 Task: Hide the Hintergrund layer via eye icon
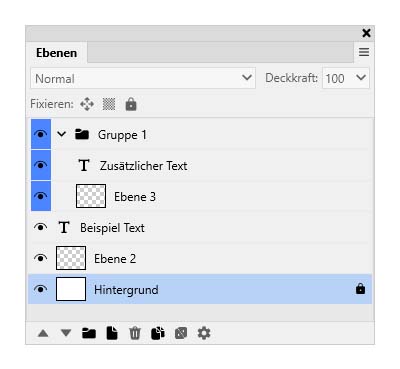41,289
